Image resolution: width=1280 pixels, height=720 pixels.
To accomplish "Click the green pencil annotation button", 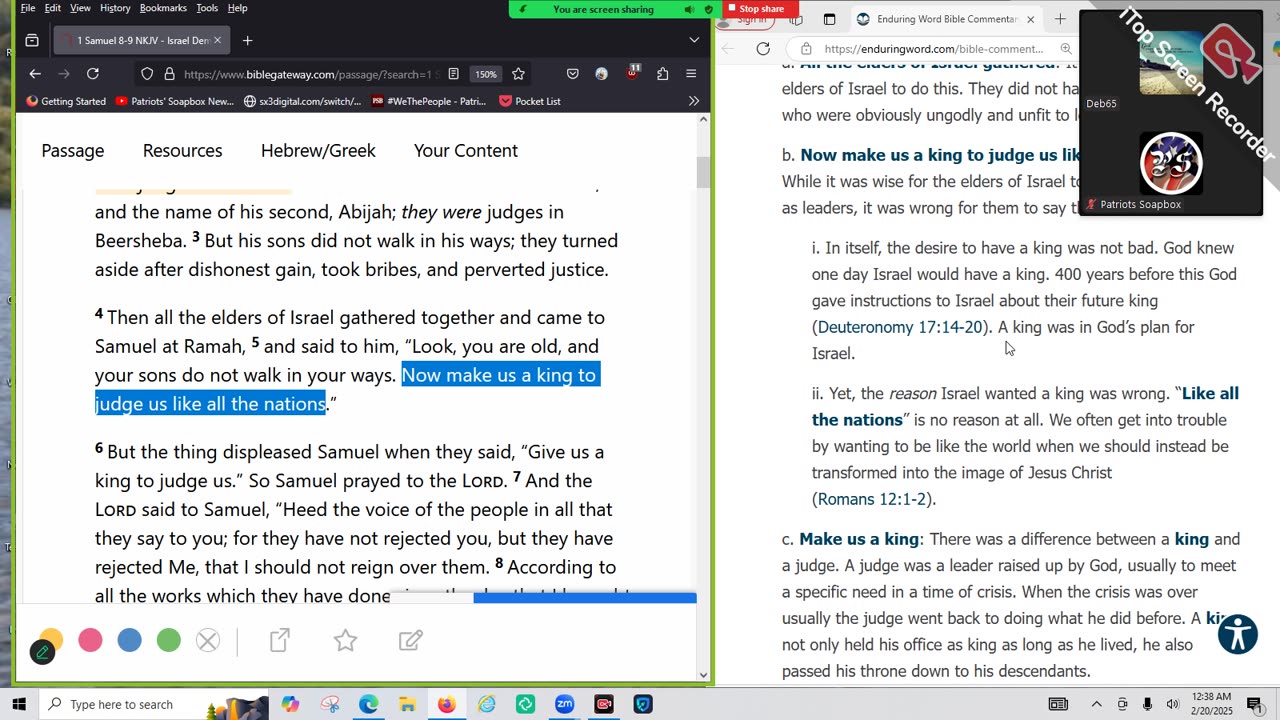I will pyautogui.click(x=42, y=653).
